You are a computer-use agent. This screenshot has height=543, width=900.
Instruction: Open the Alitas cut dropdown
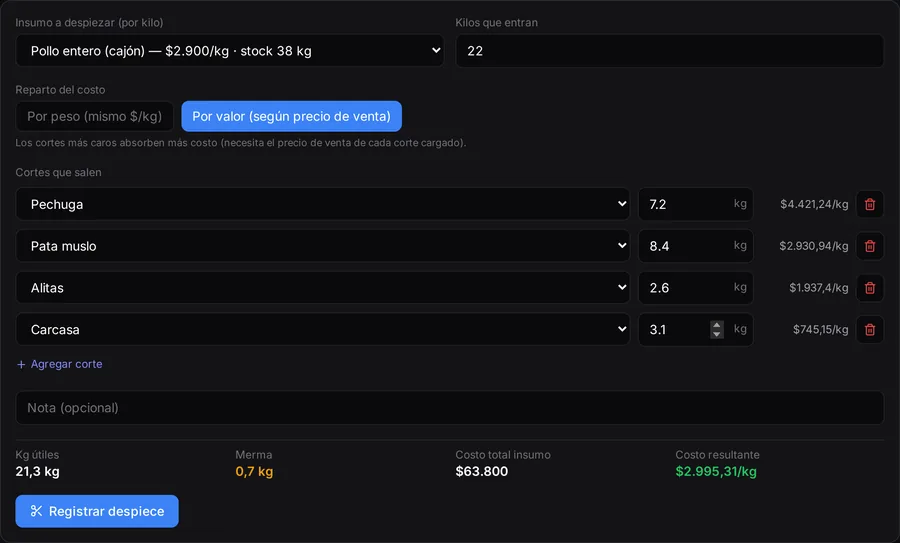pos(323,288)
